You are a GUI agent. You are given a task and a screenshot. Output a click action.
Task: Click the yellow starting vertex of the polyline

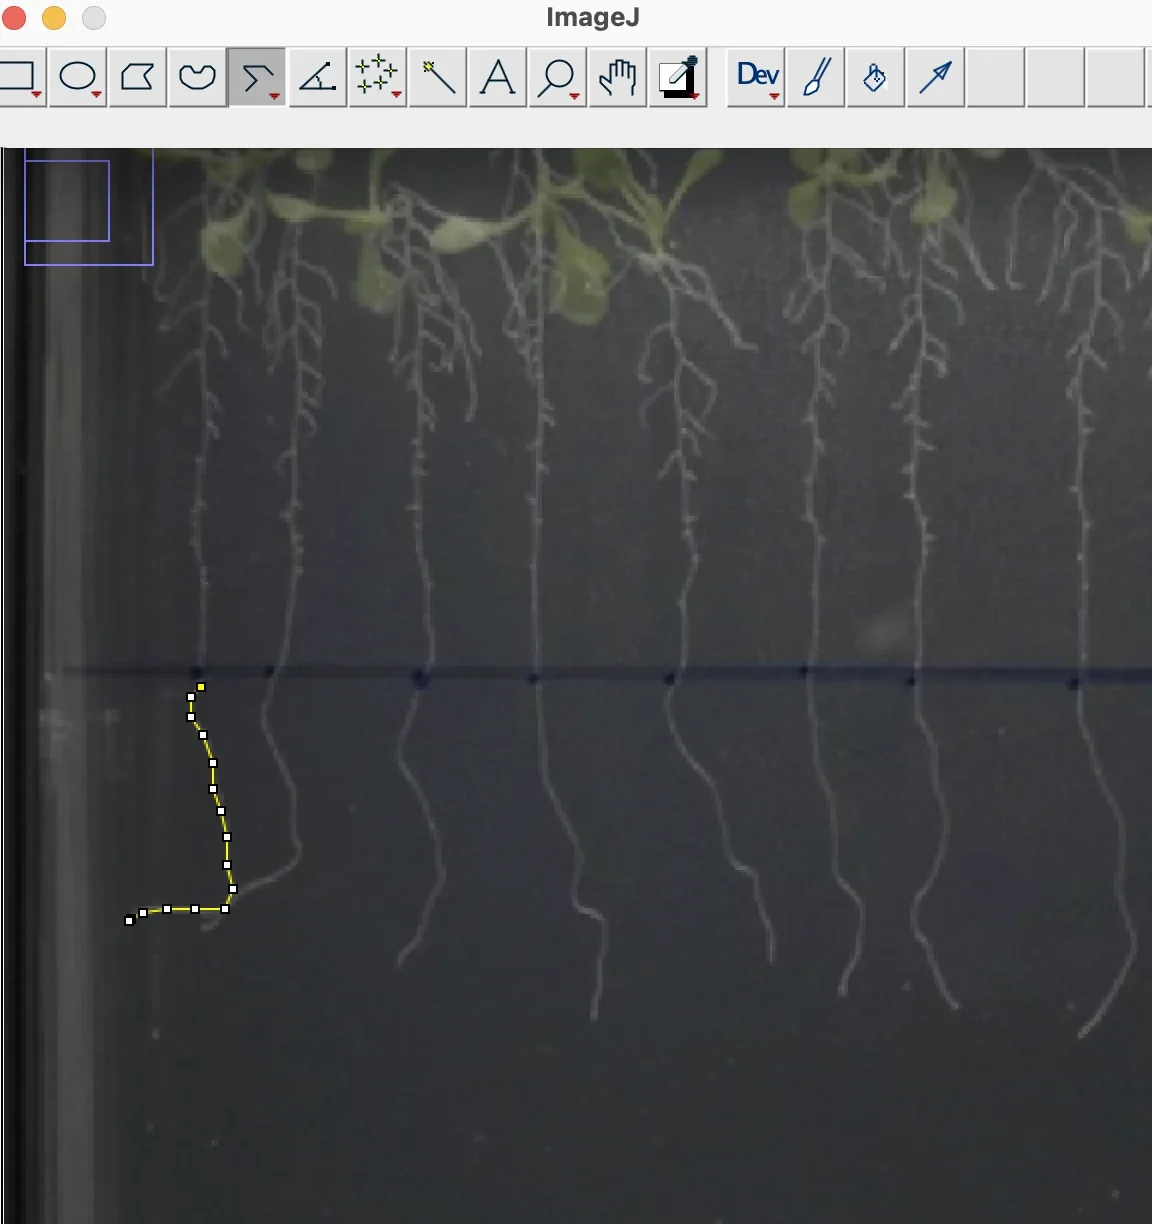(201, 687)
